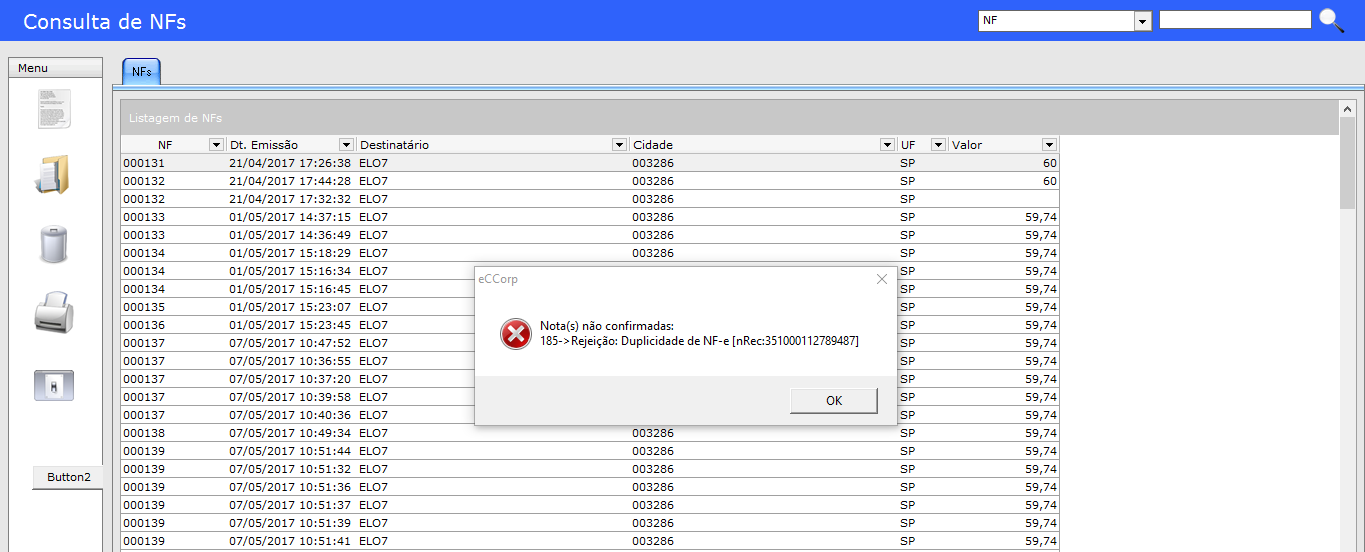Select date cell 07/05/2017 10:47:52

[291, 343]
